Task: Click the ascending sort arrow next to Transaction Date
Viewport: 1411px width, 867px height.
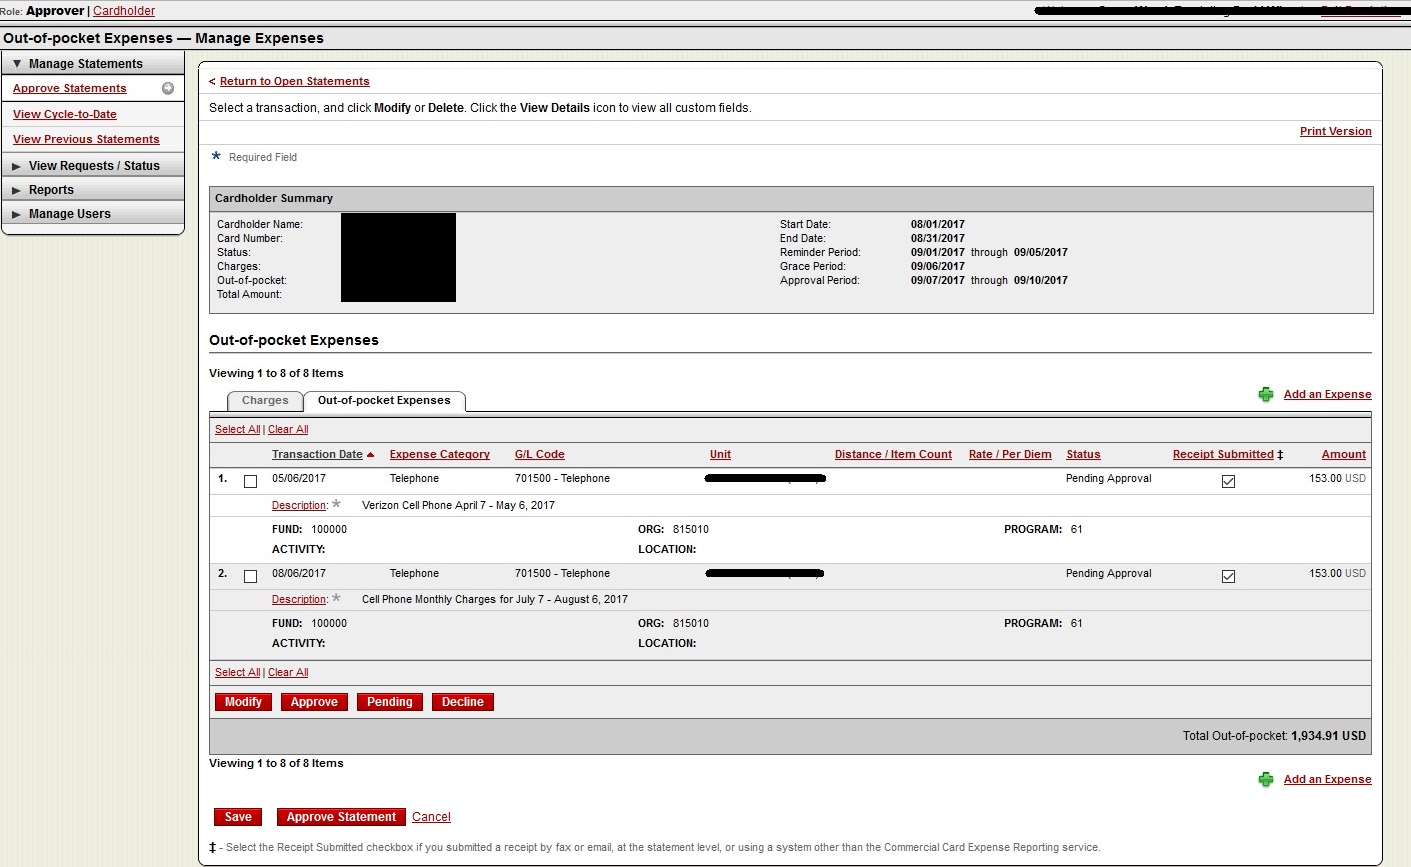Action: tap(371, 455)
